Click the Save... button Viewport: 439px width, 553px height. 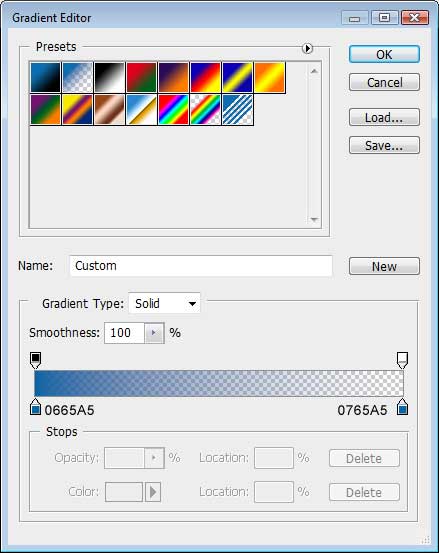pos(384,145)
